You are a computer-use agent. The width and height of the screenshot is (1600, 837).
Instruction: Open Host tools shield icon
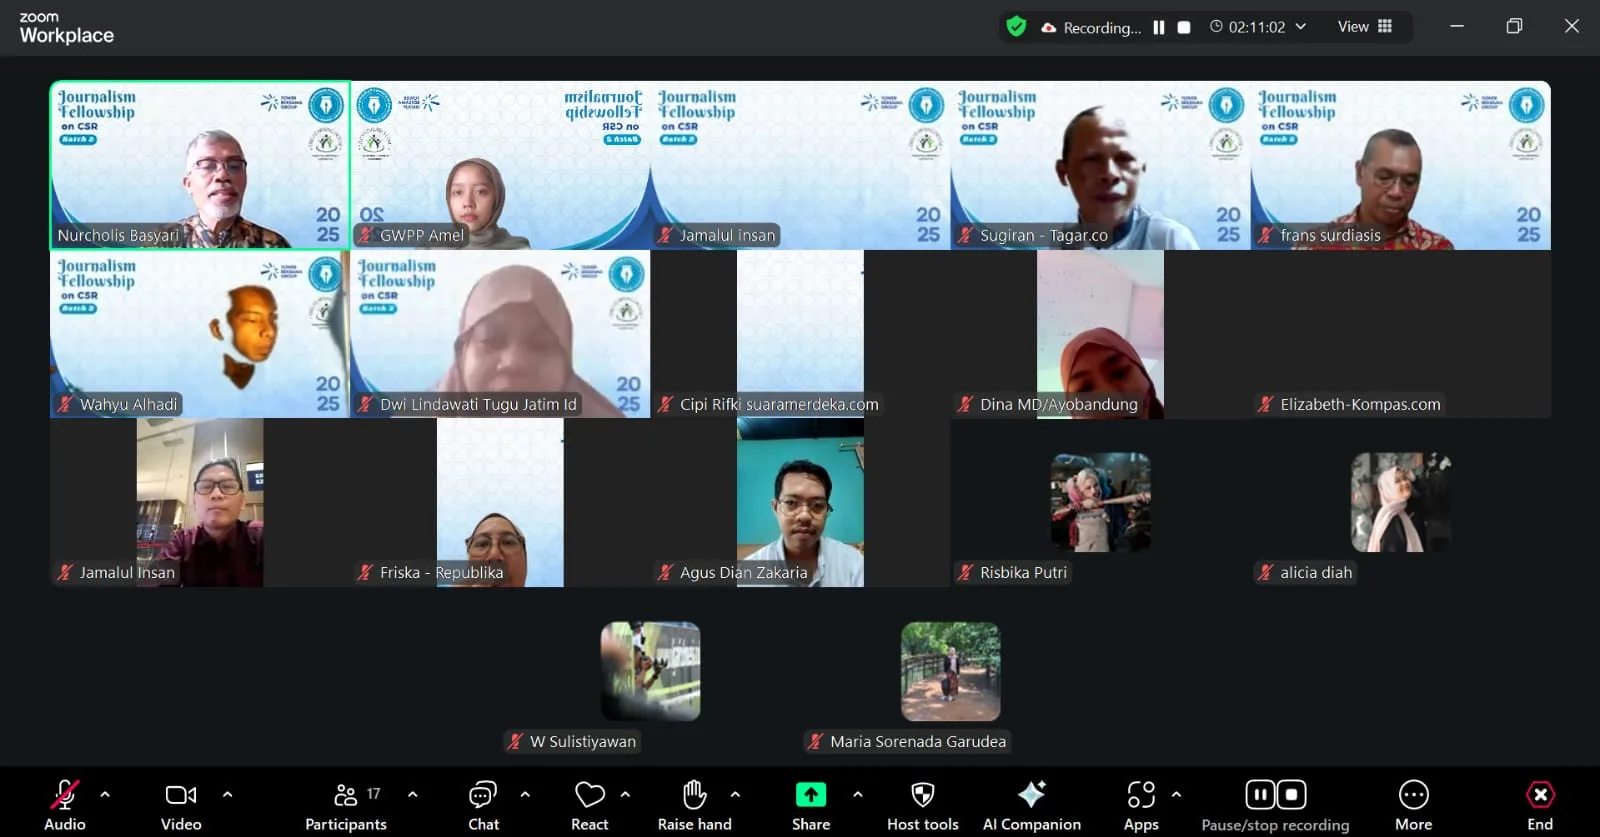click(x=923, y=795)
